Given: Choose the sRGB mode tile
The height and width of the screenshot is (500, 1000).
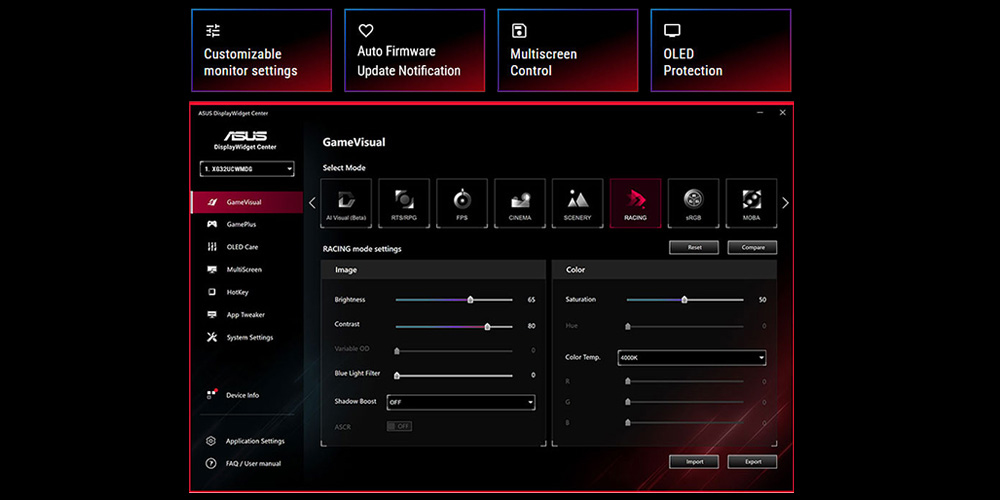Looking at the screenshot, I should (x=693, y=203).
